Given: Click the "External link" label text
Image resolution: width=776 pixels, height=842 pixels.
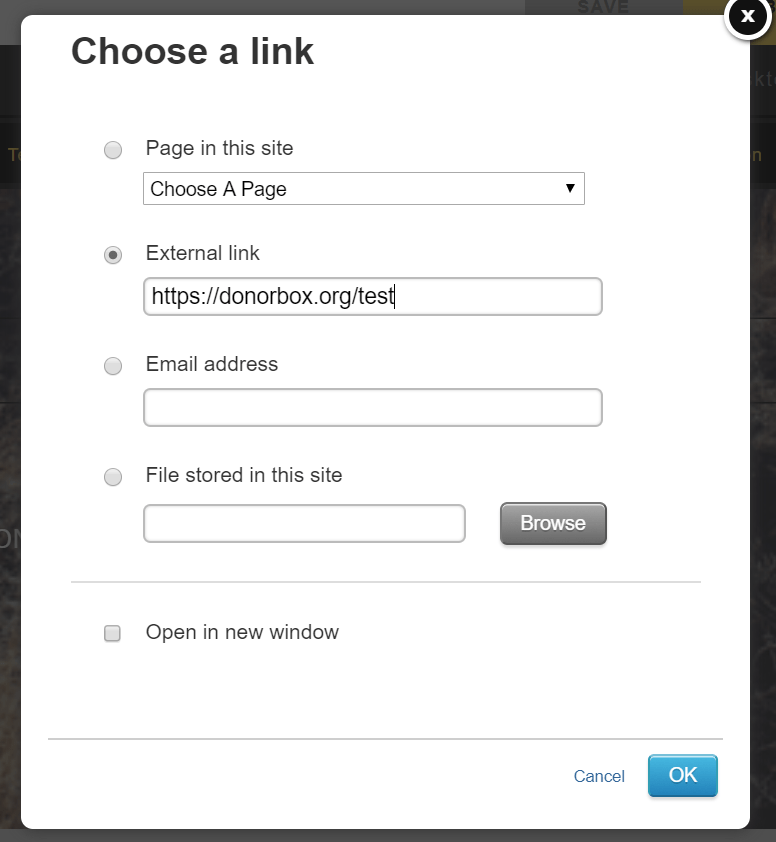Looking at the screenshot, I should click(x=203, y=254).
